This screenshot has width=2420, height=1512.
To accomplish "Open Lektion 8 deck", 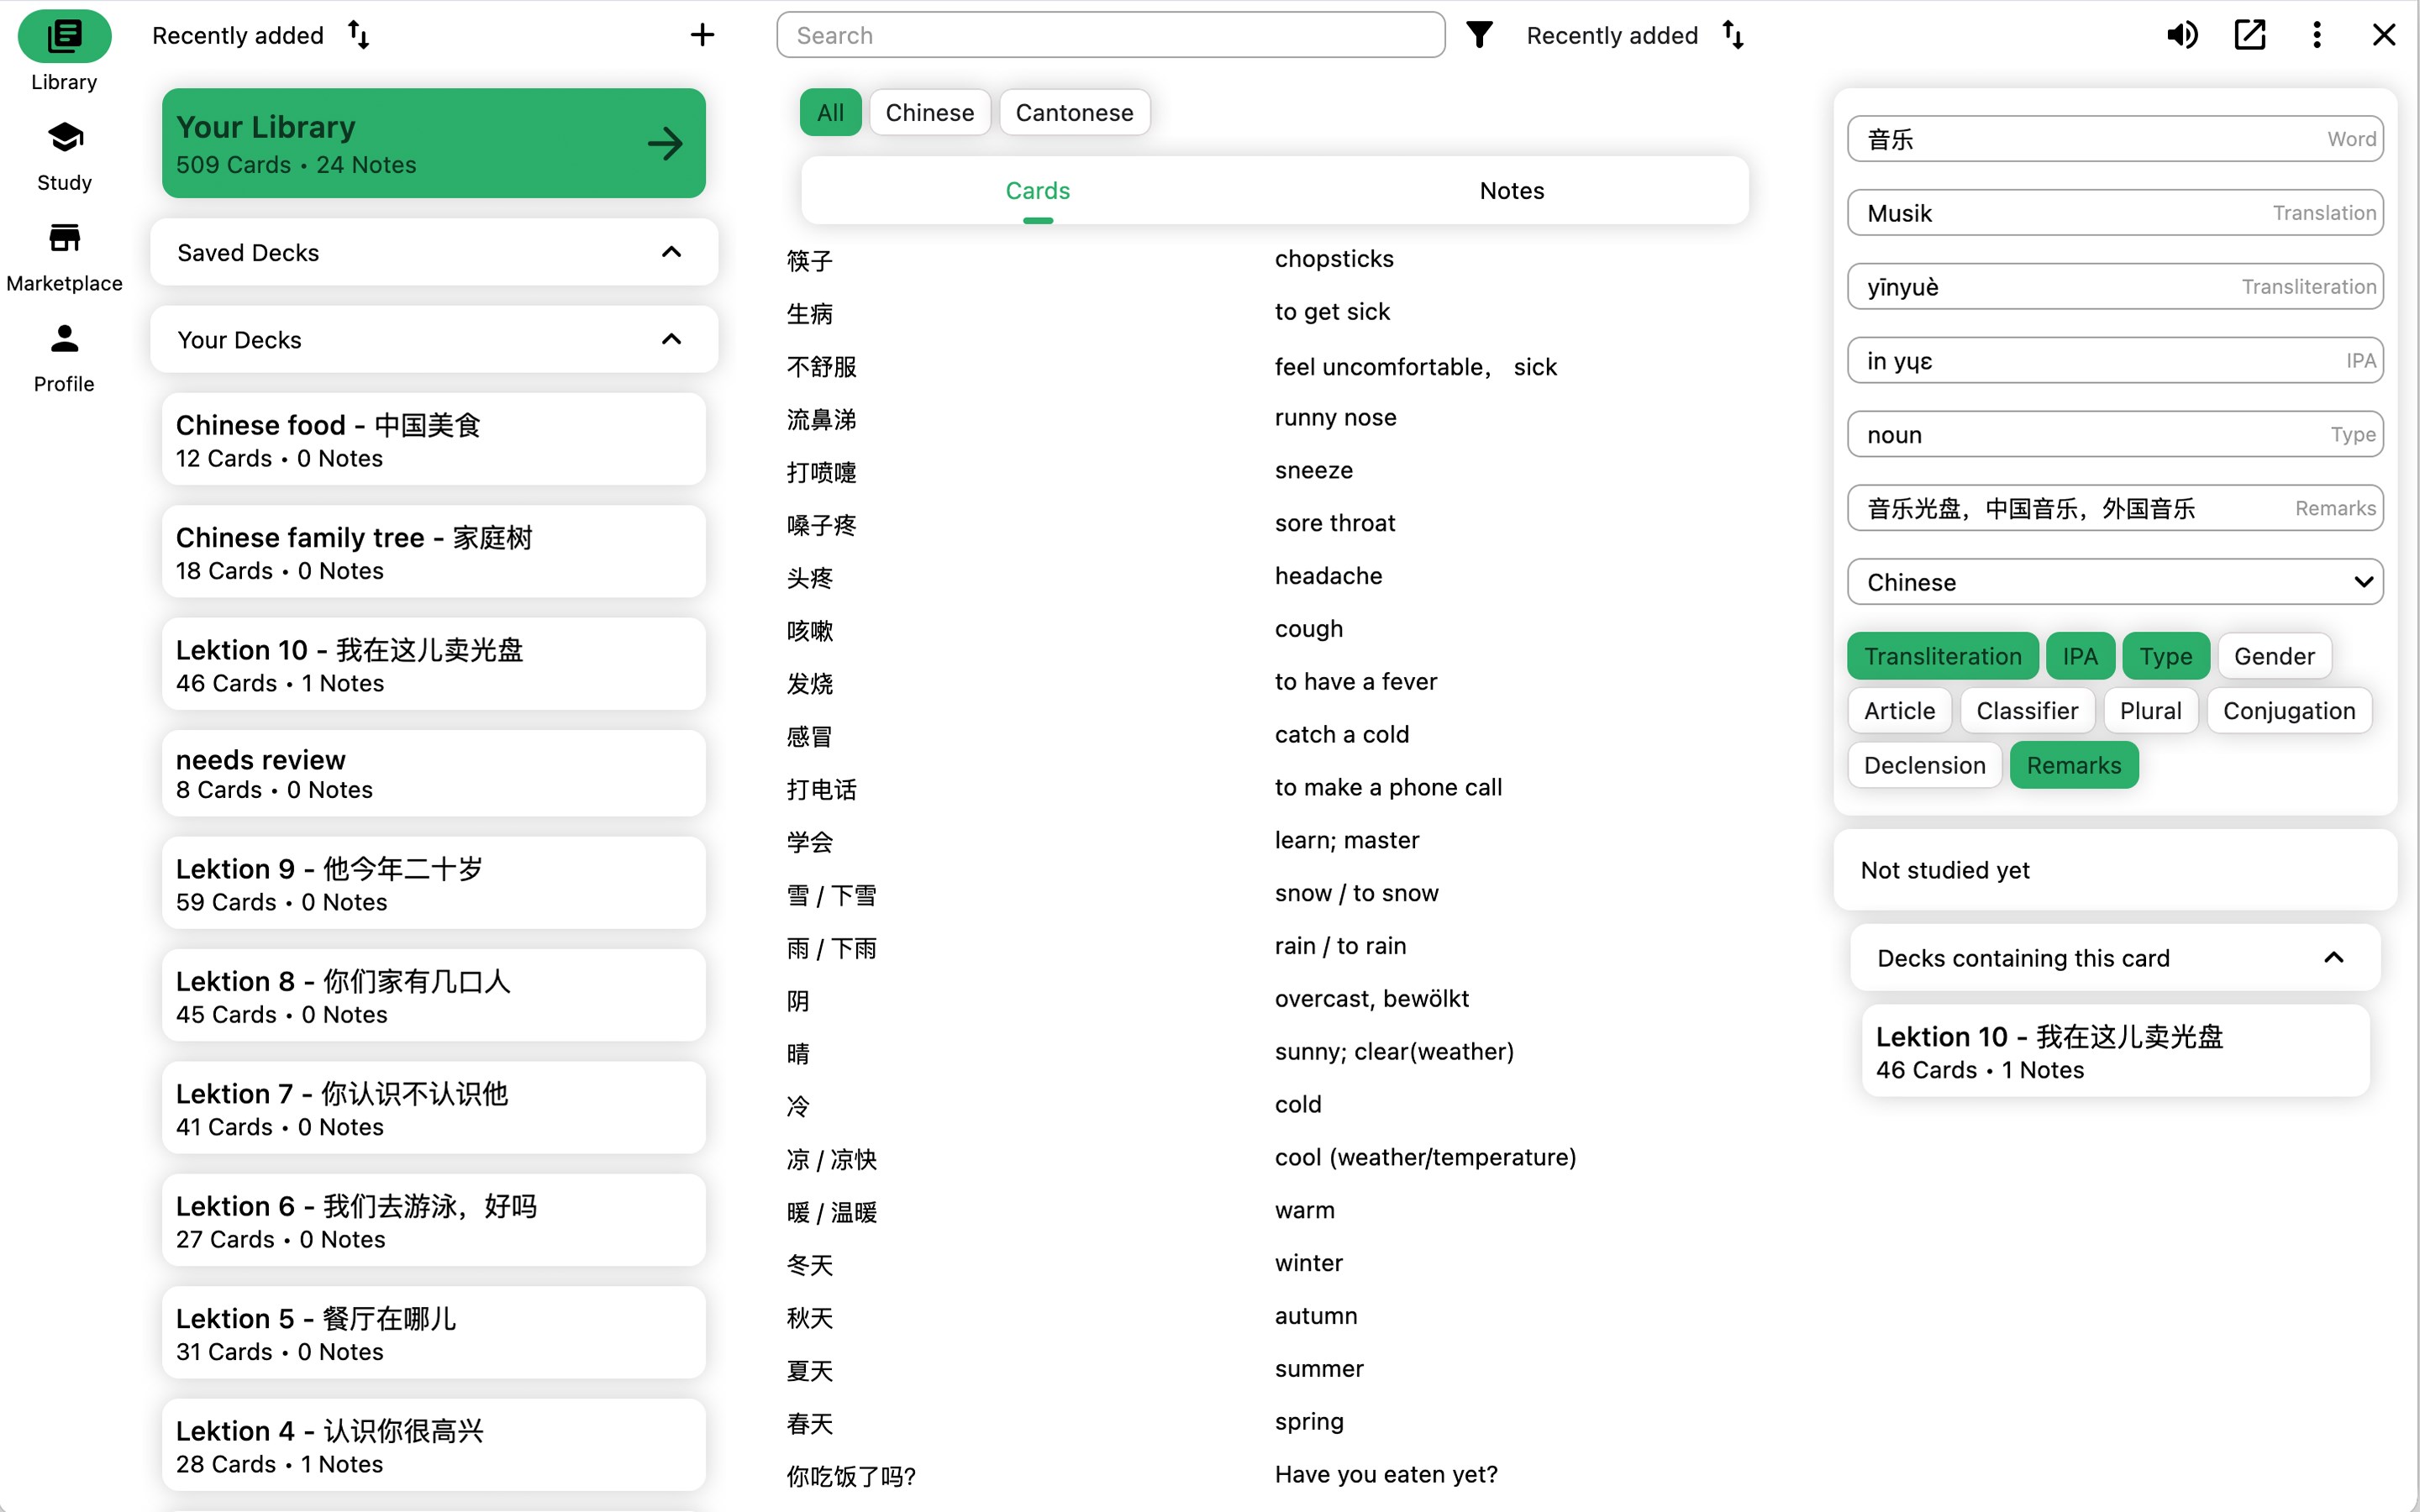I will click(434, 996).
